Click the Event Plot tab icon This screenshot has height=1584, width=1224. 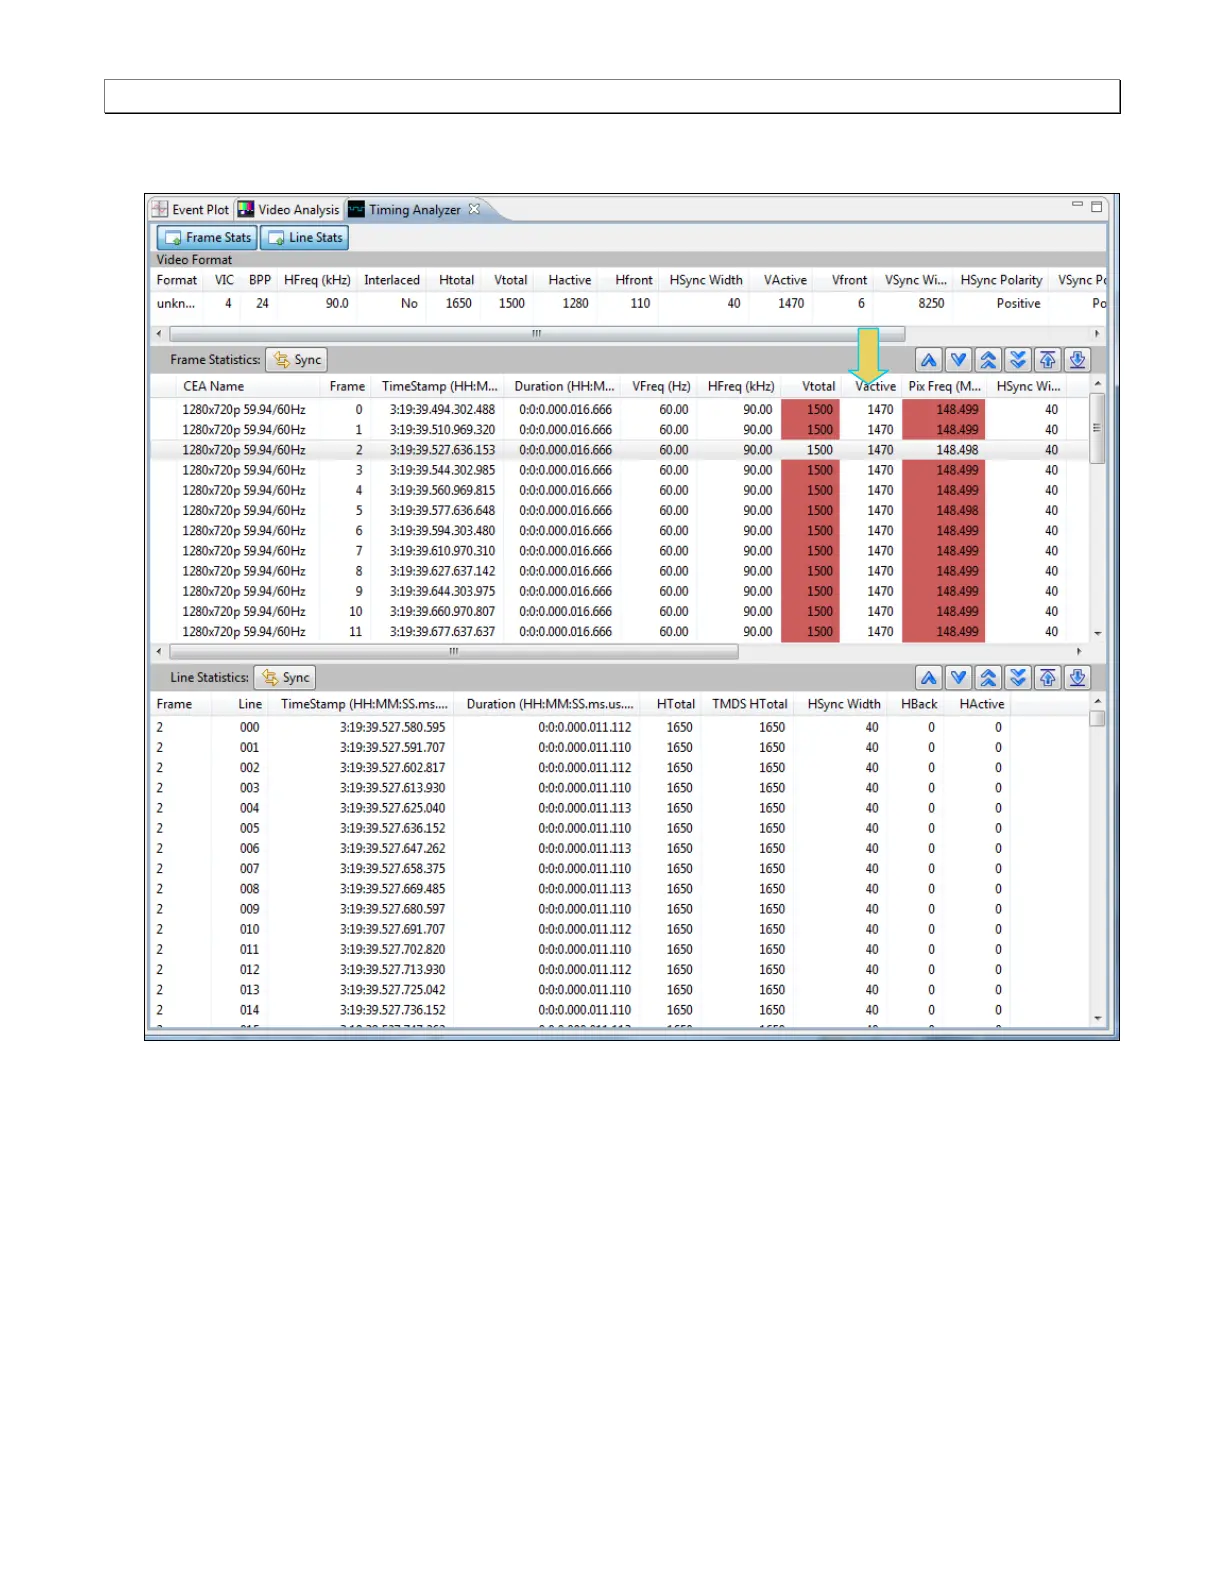(160, 209)
